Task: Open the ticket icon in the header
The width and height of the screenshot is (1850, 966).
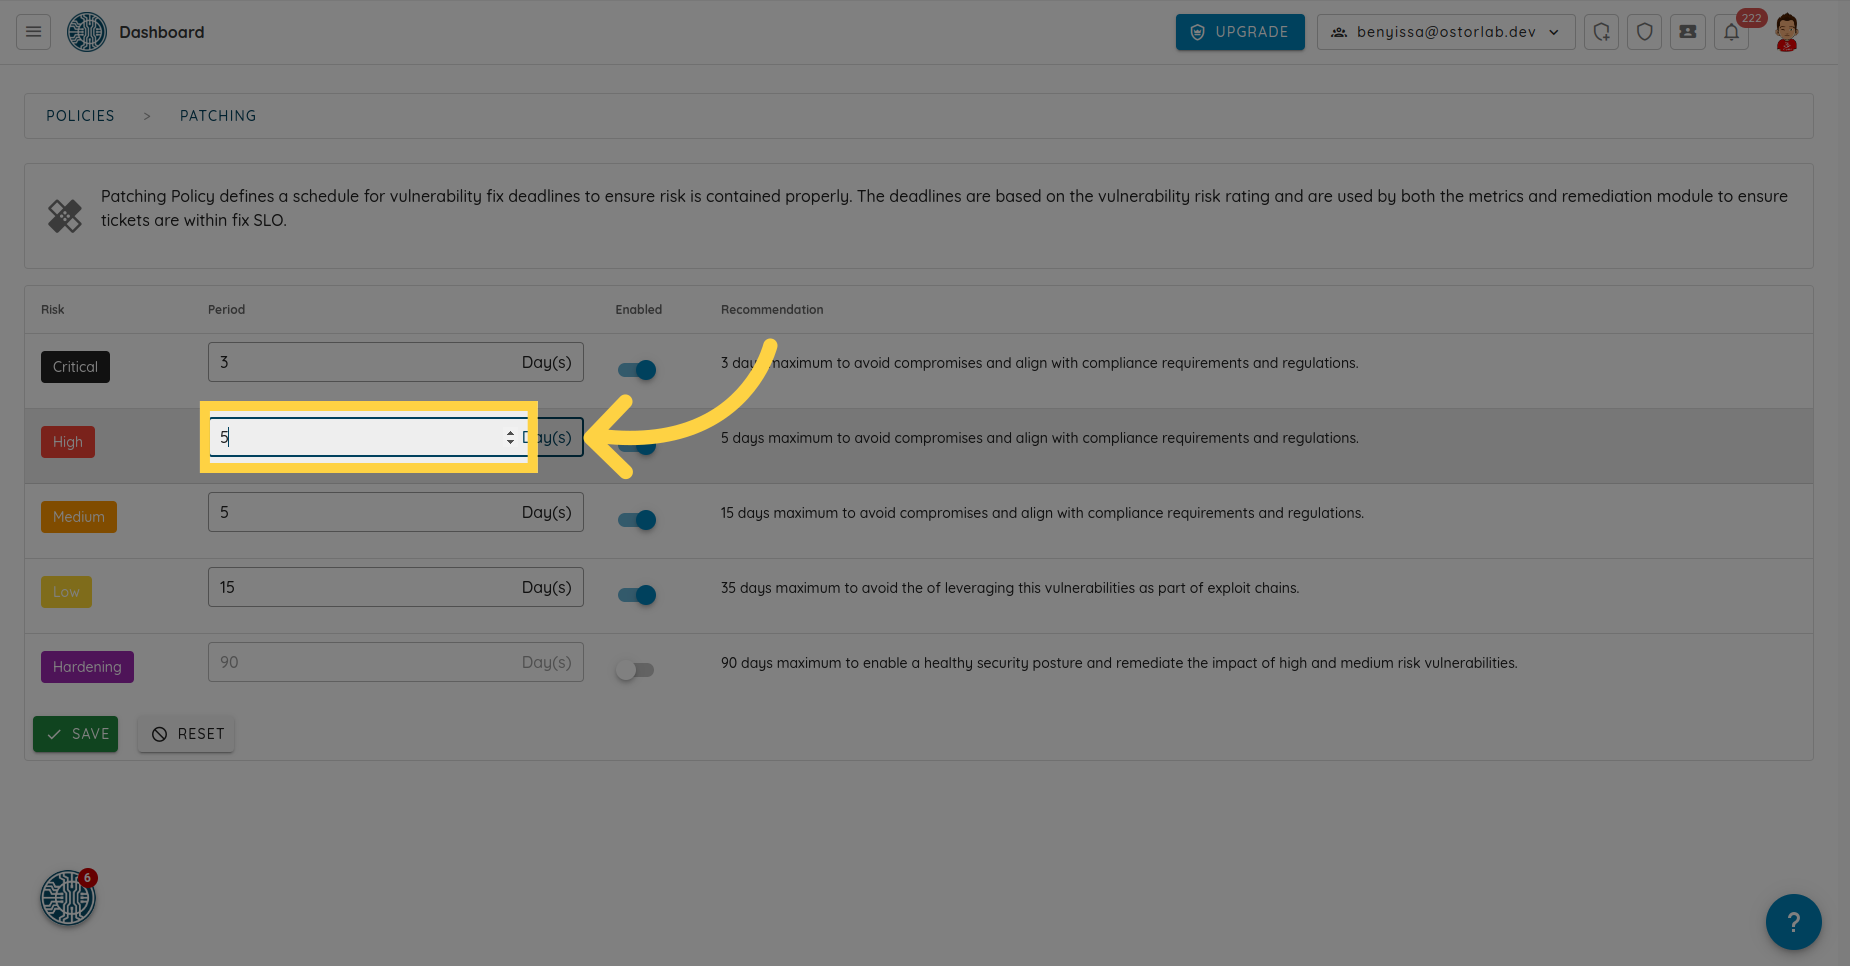Action: click(1687, 32)
